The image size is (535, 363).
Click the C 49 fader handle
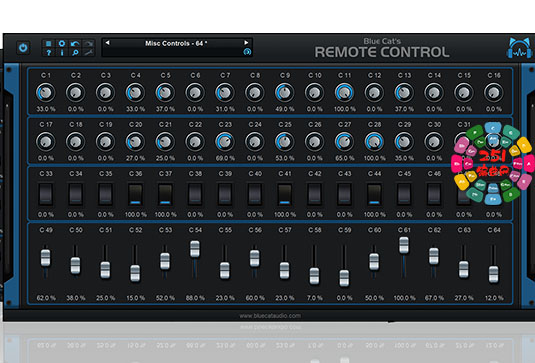point(46,258)
